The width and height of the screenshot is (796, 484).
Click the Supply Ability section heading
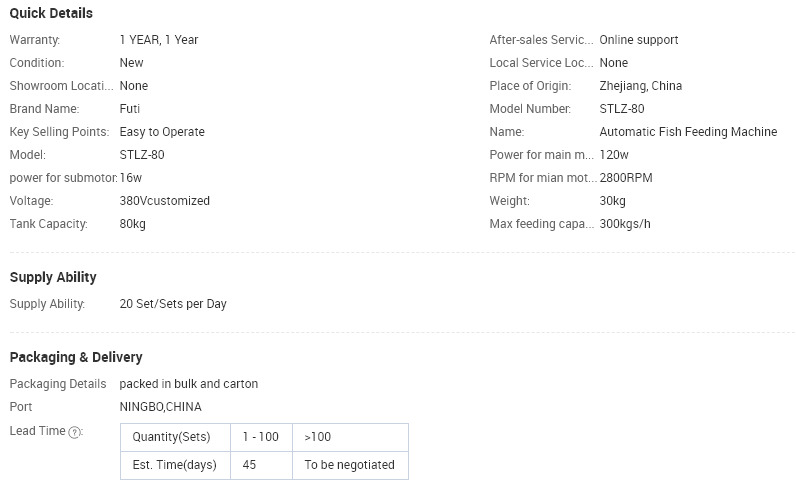point(53,277)
